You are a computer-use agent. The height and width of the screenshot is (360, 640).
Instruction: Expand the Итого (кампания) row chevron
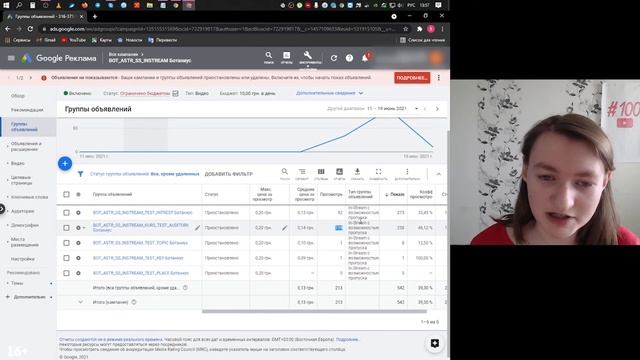(80, 302)
